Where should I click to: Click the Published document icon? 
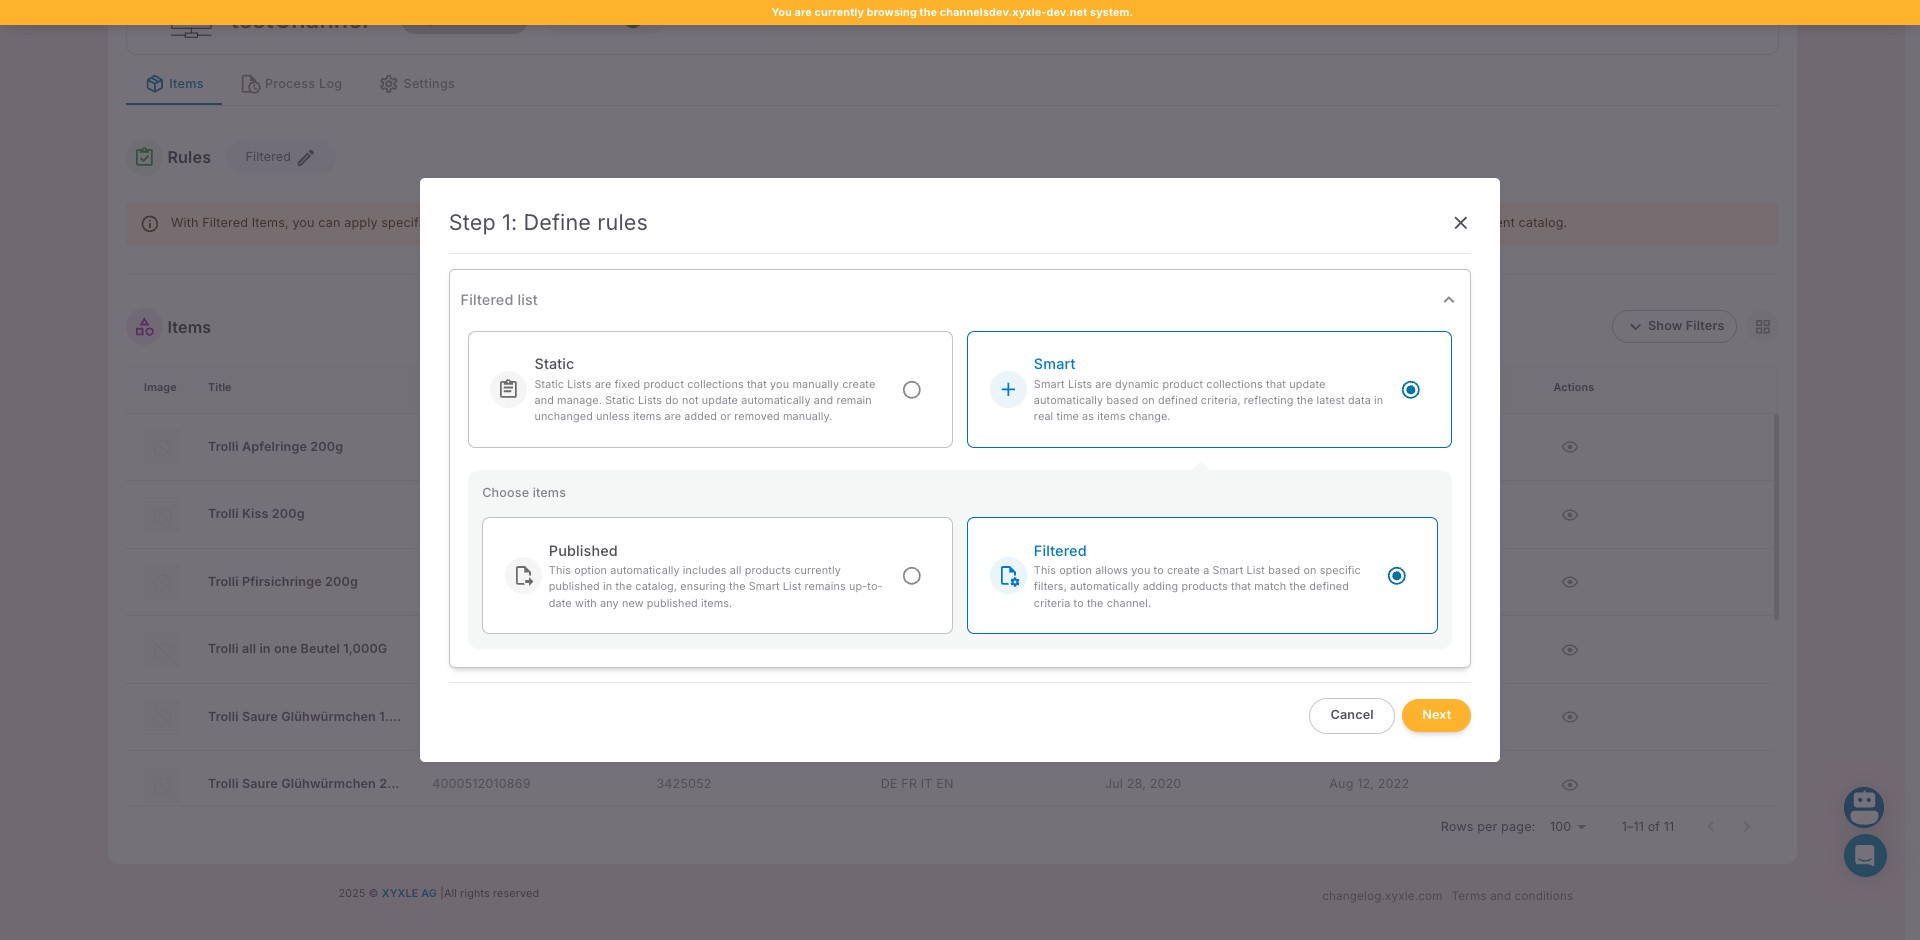pyautogui.click(x=523, y=576)
